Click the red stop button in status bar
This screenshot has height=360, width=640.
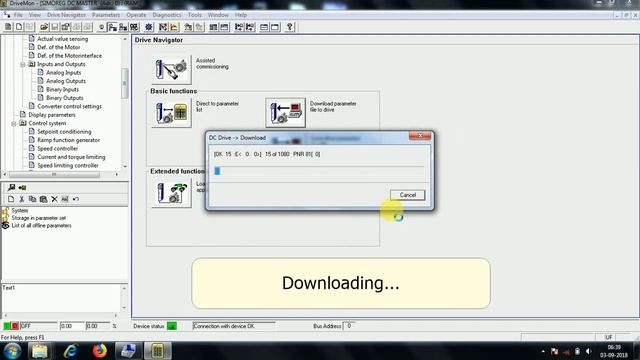15,326
